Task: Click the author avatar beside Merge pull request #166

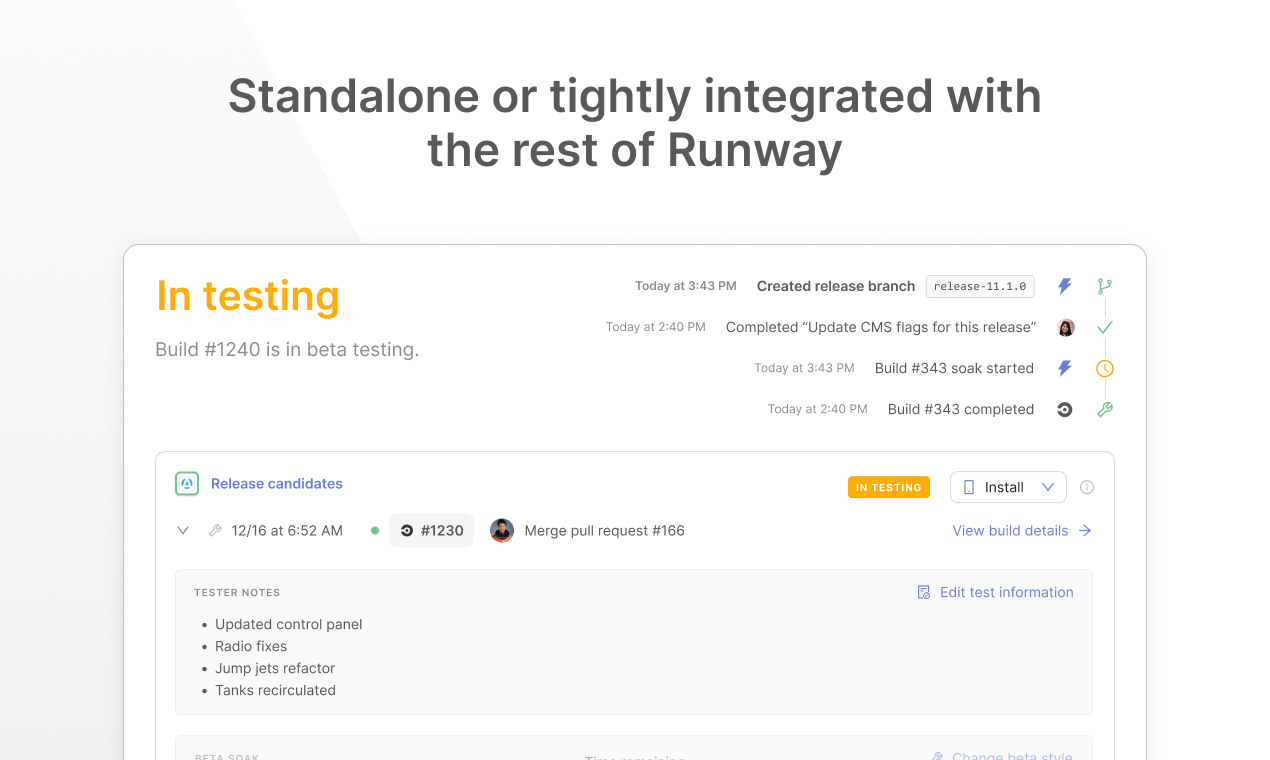Action: (502, 531)
